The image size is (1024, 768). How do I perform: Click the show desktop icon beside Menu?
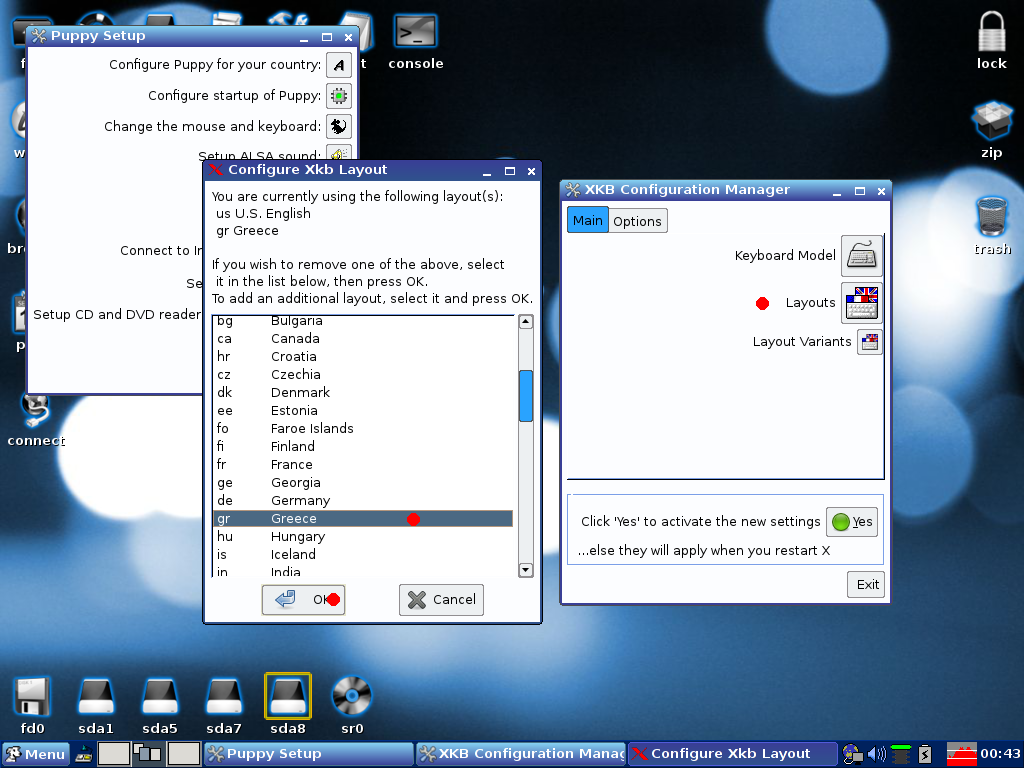[x=84, y=755]
